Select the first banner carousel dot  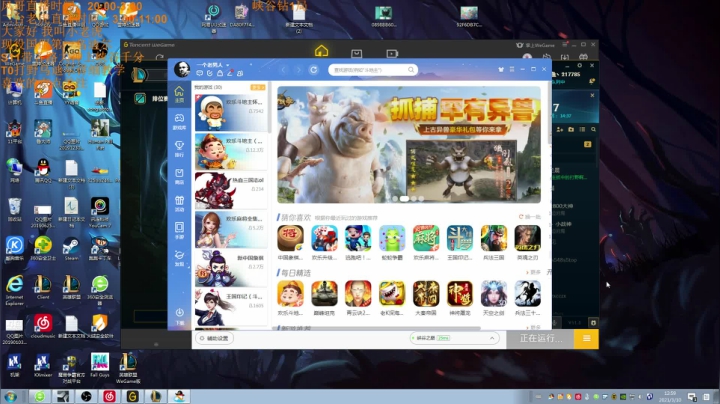click(395, 199)
